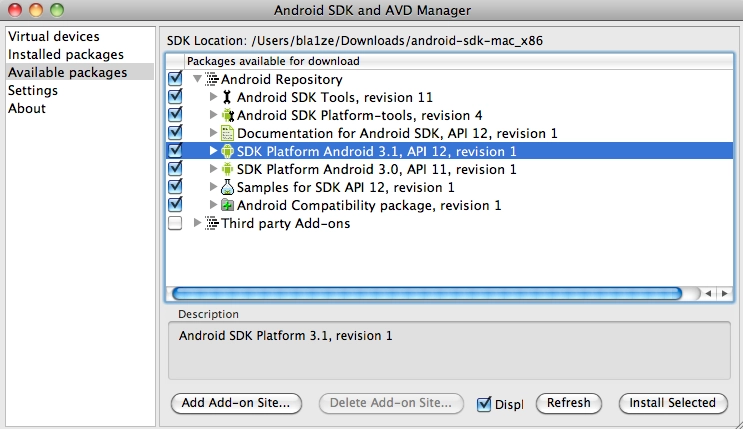Minimize the window with yellow button
Screen dimensions: 743x429
(36, 10)
